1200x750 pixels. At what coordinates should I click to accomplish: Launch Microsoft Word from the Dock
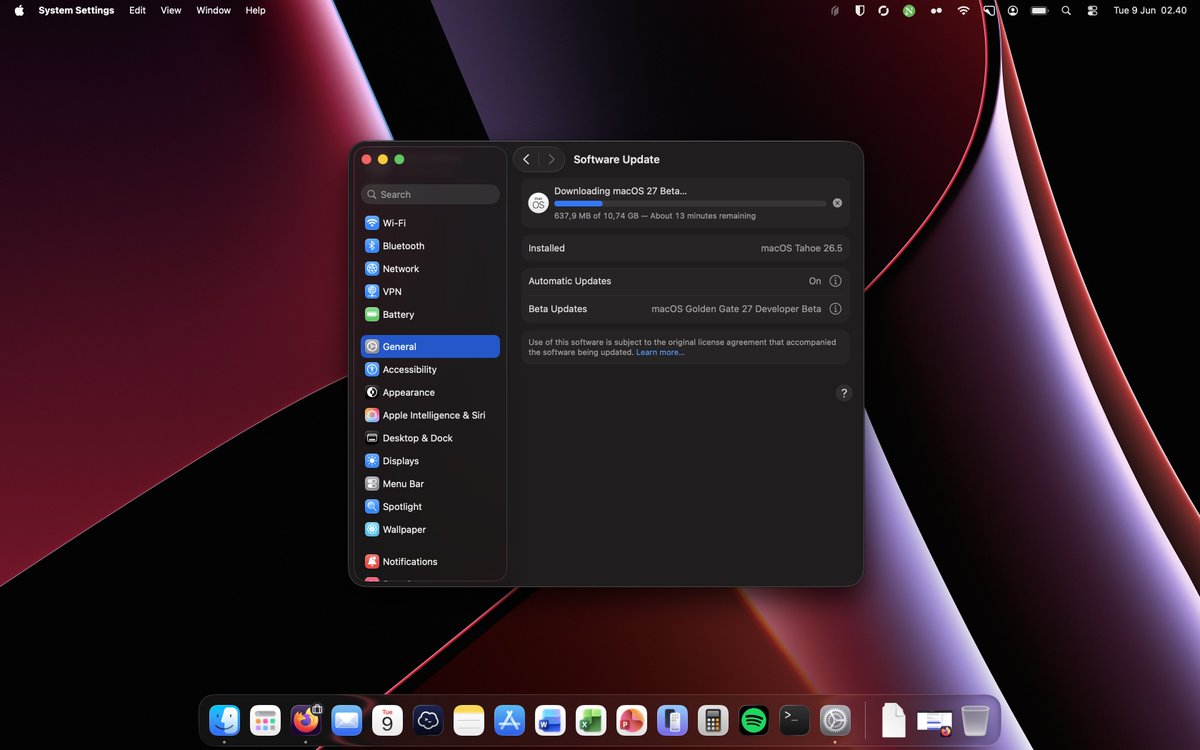(x=550, y=720)
